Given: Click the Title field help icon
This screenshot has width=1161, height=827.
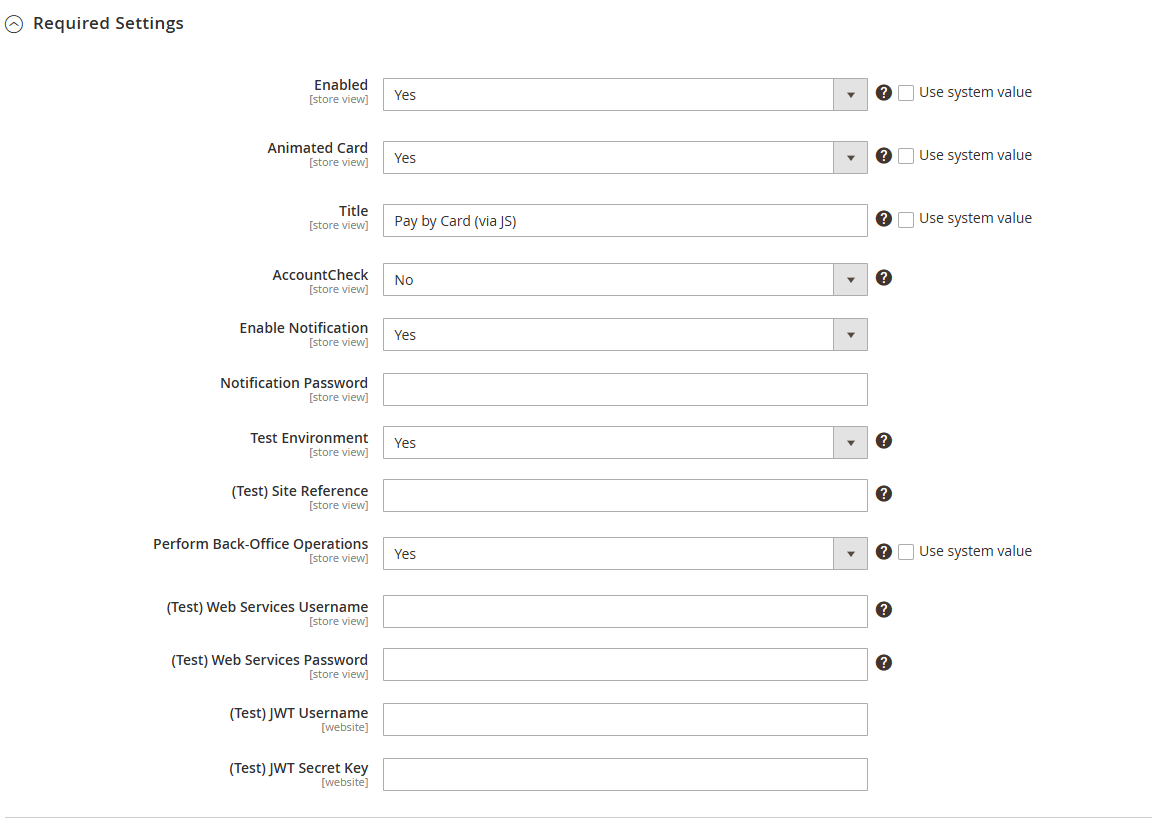Looking at the screenshot, I should (x=883, y=218).
